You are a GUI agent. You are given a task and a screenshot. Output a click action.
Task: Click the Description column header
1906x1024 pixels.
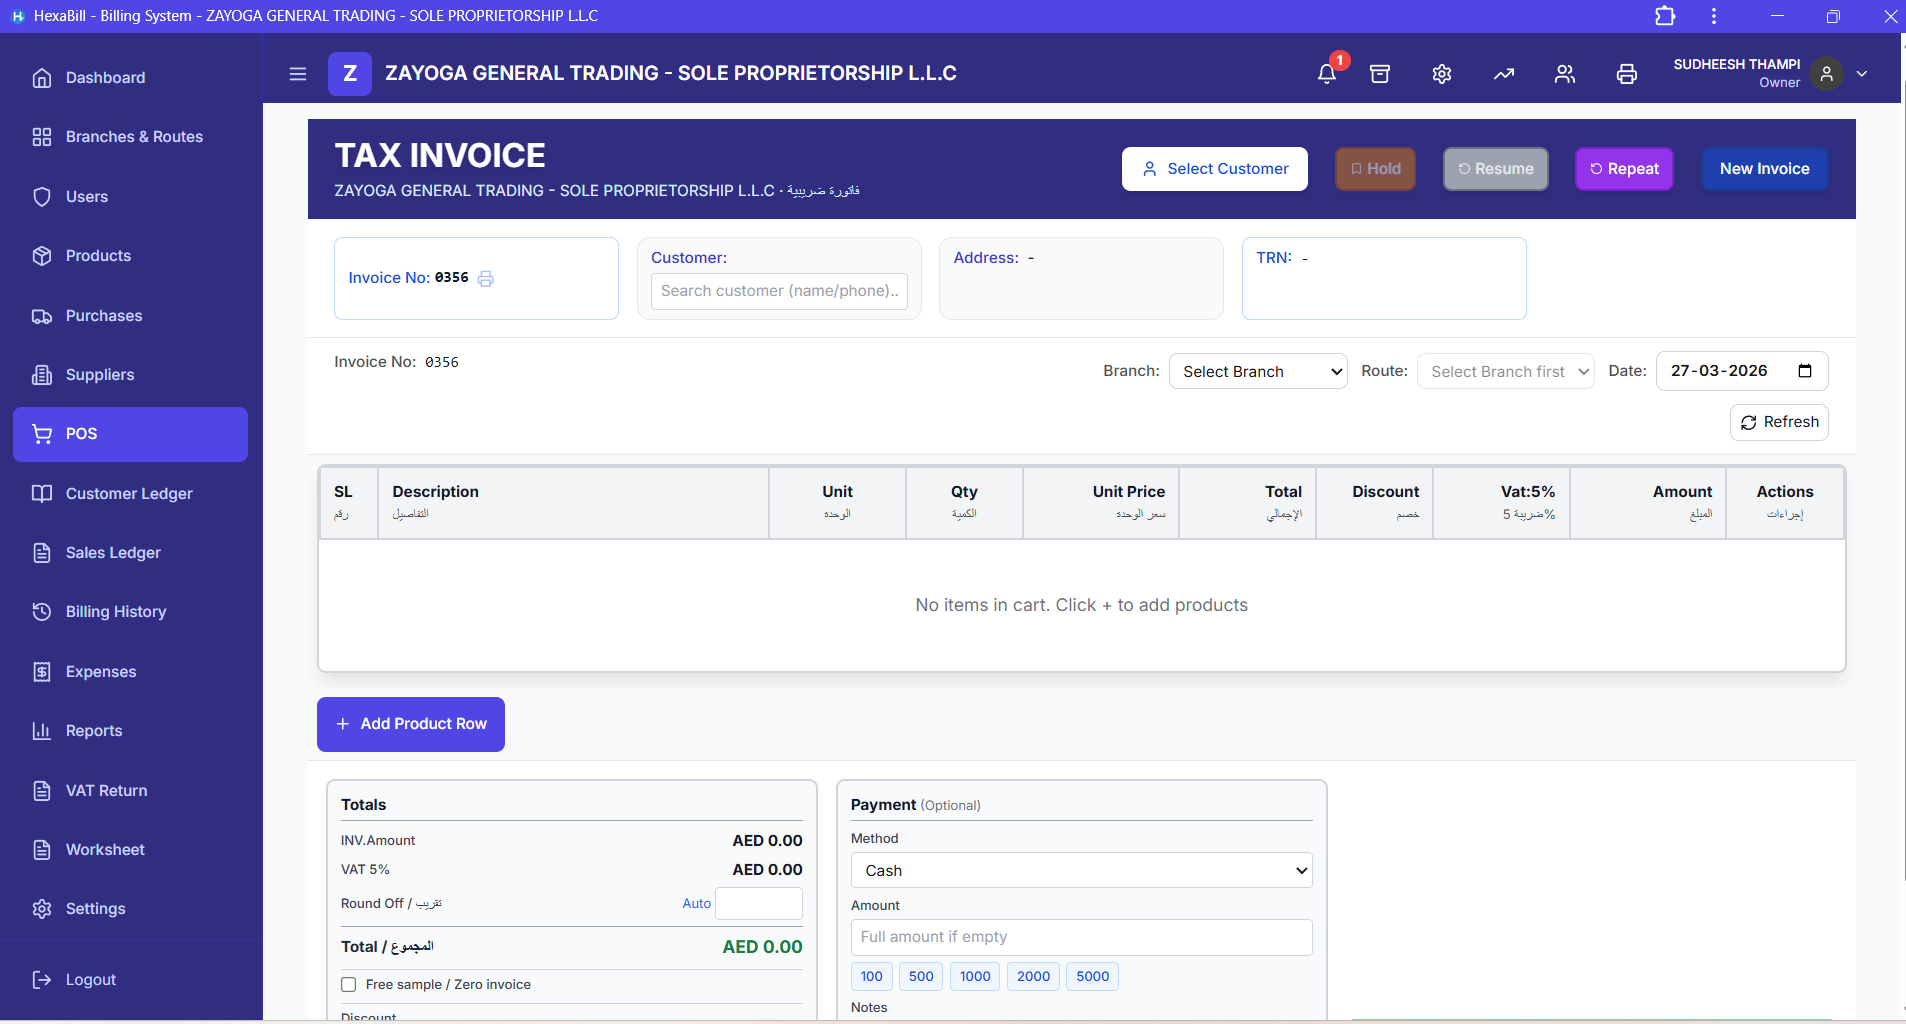[573, 503]
